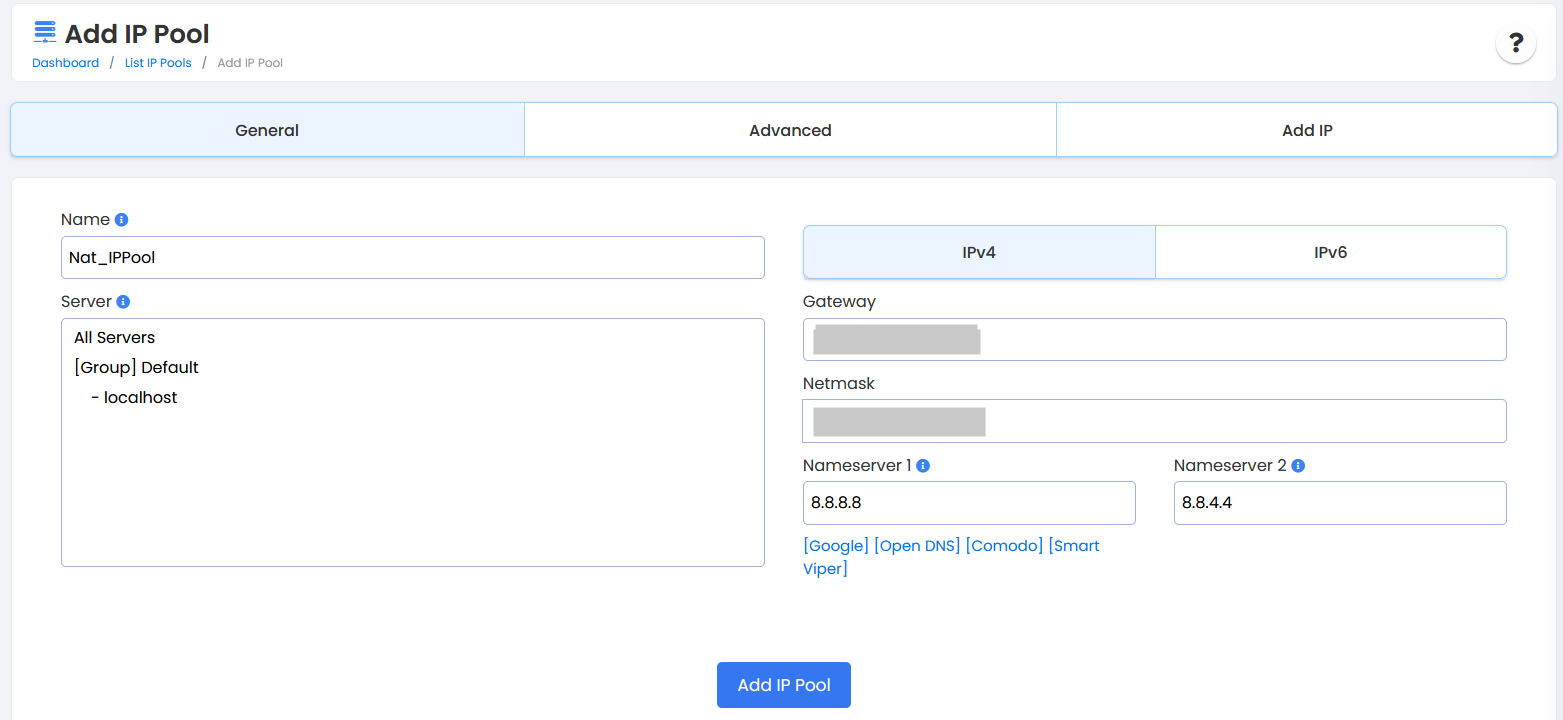Switch to the IPv6 toggle
The height and width of the screenshot is (720, 1563).
[x=1330, y=252]
